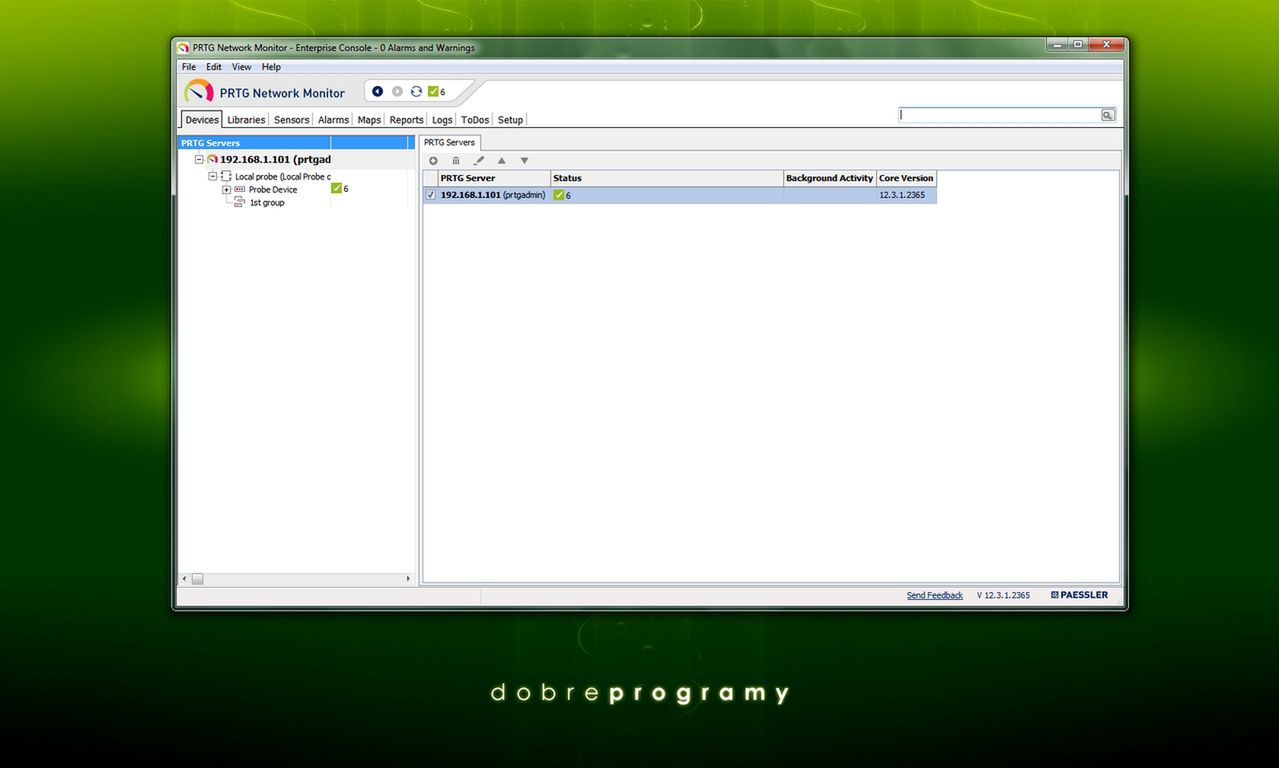1279x768 pixels.
Task: Click the tree horizontal scrollbar thumb
Action: tap(197, 579)
